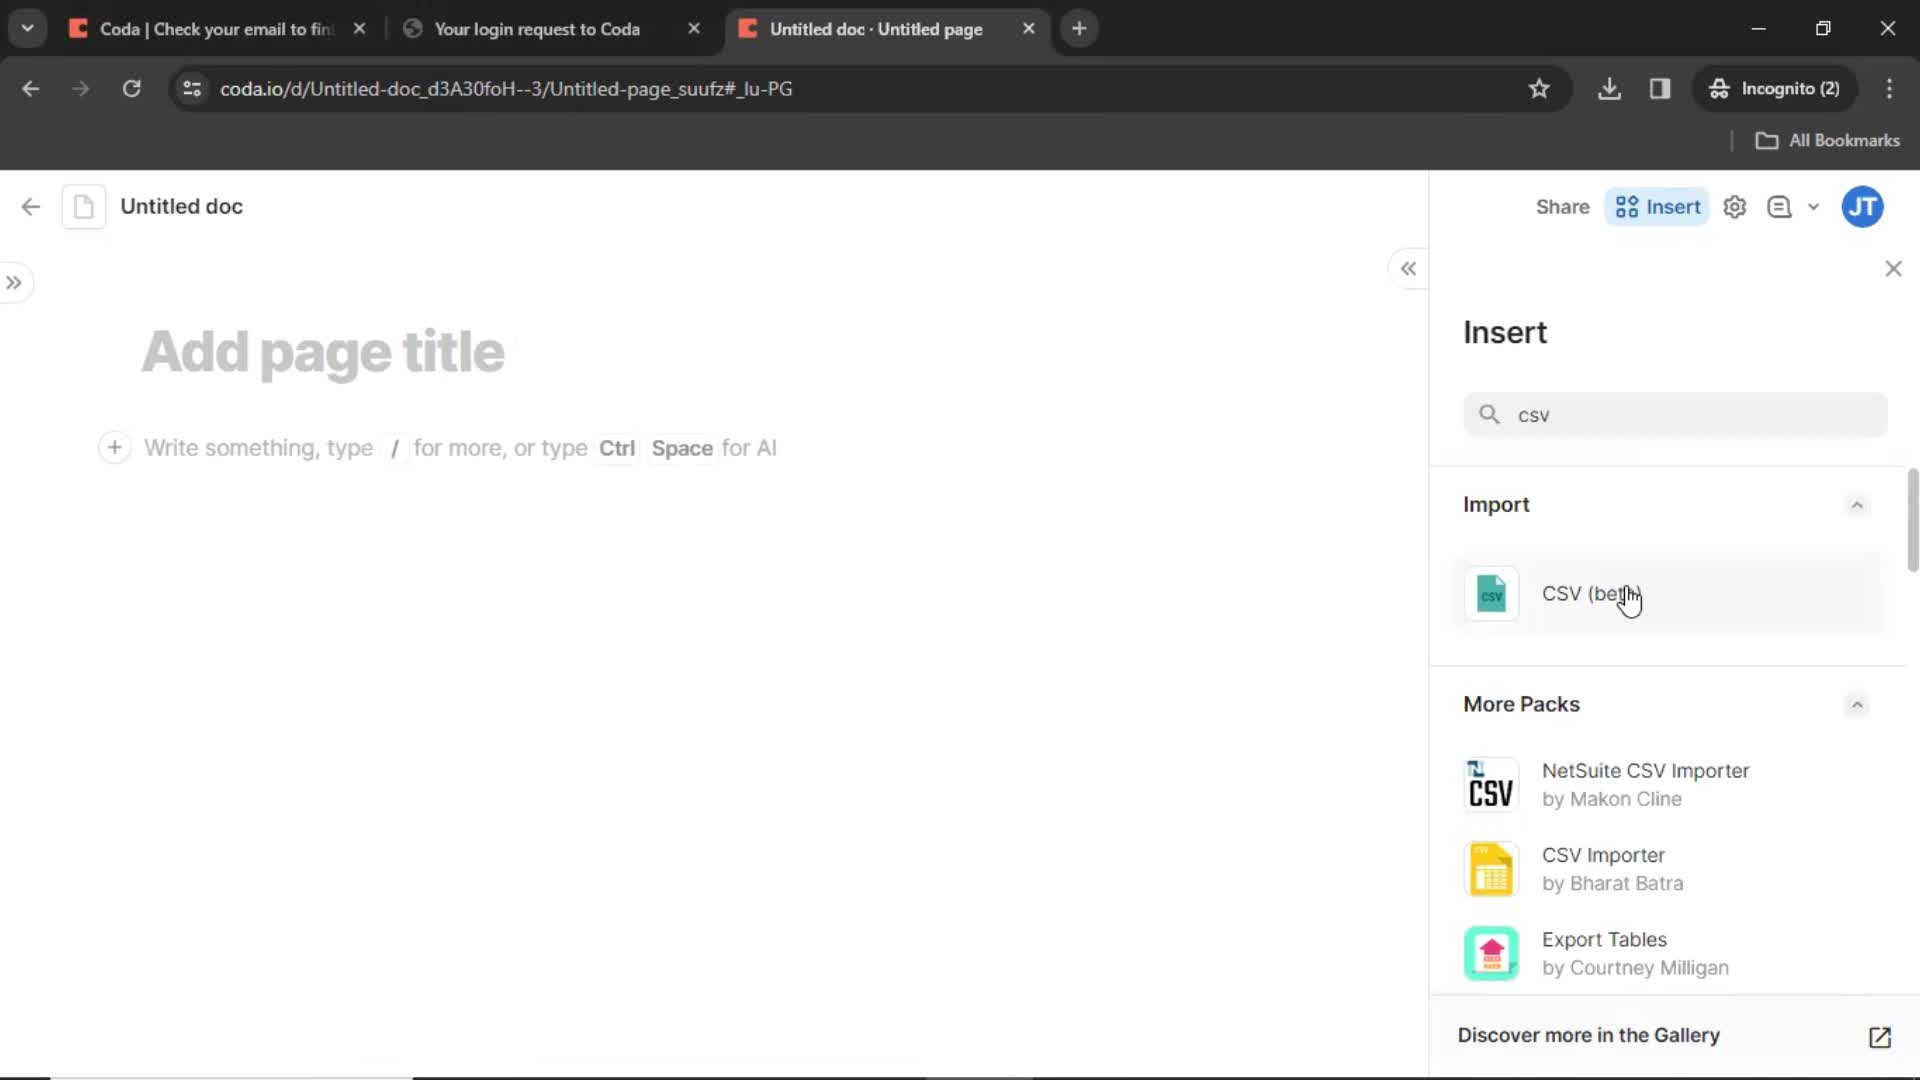
Task: Click the More Packs section heading
Action: pyautogui.click(x=1521, y=705)
